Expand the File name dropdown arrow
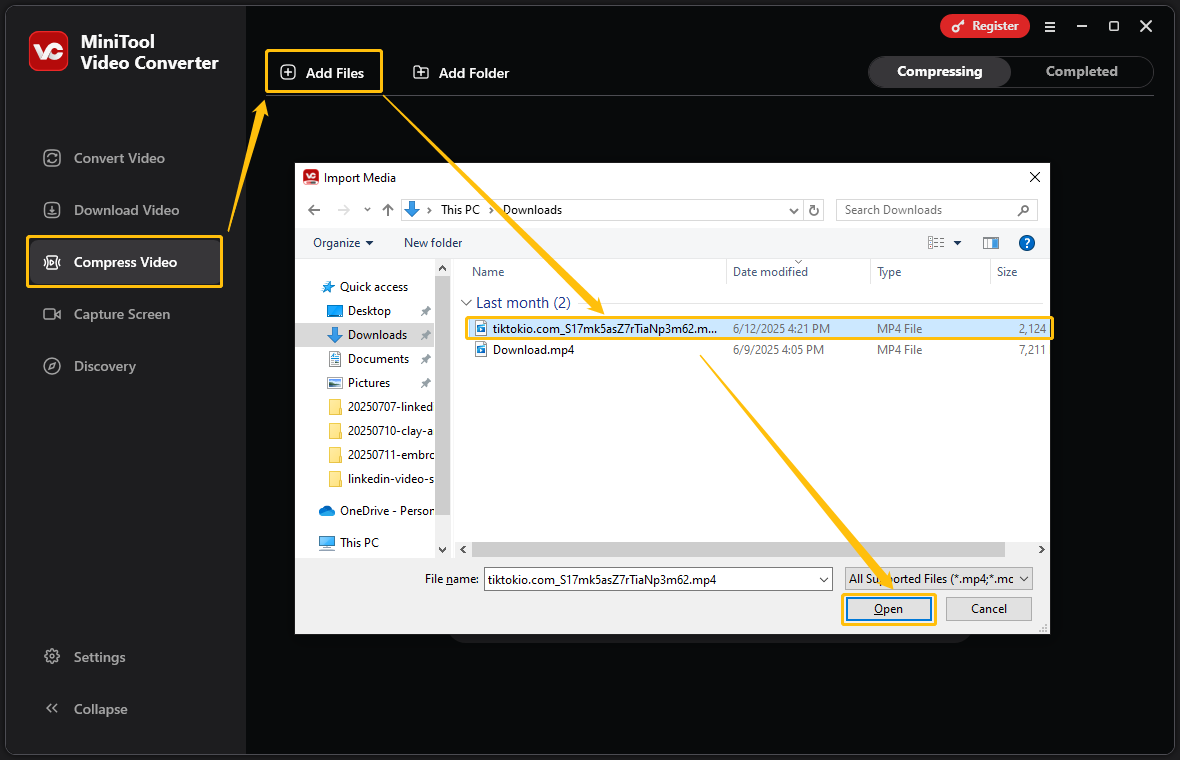 click(x=824, y=579)
